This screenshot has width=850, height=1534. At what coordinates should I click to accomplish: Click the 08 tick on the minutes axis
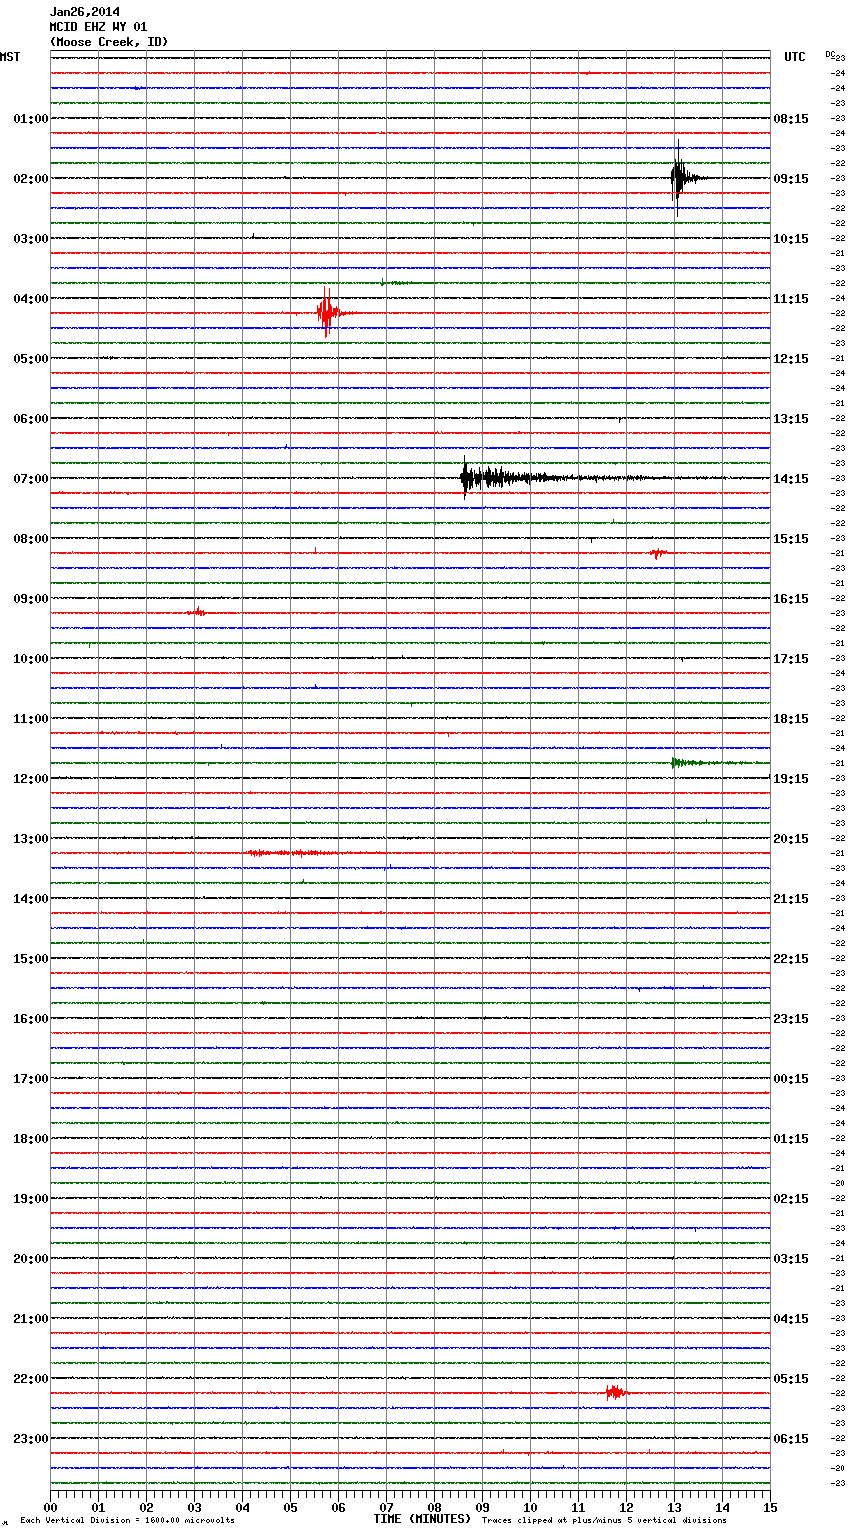click(434, 1507)
